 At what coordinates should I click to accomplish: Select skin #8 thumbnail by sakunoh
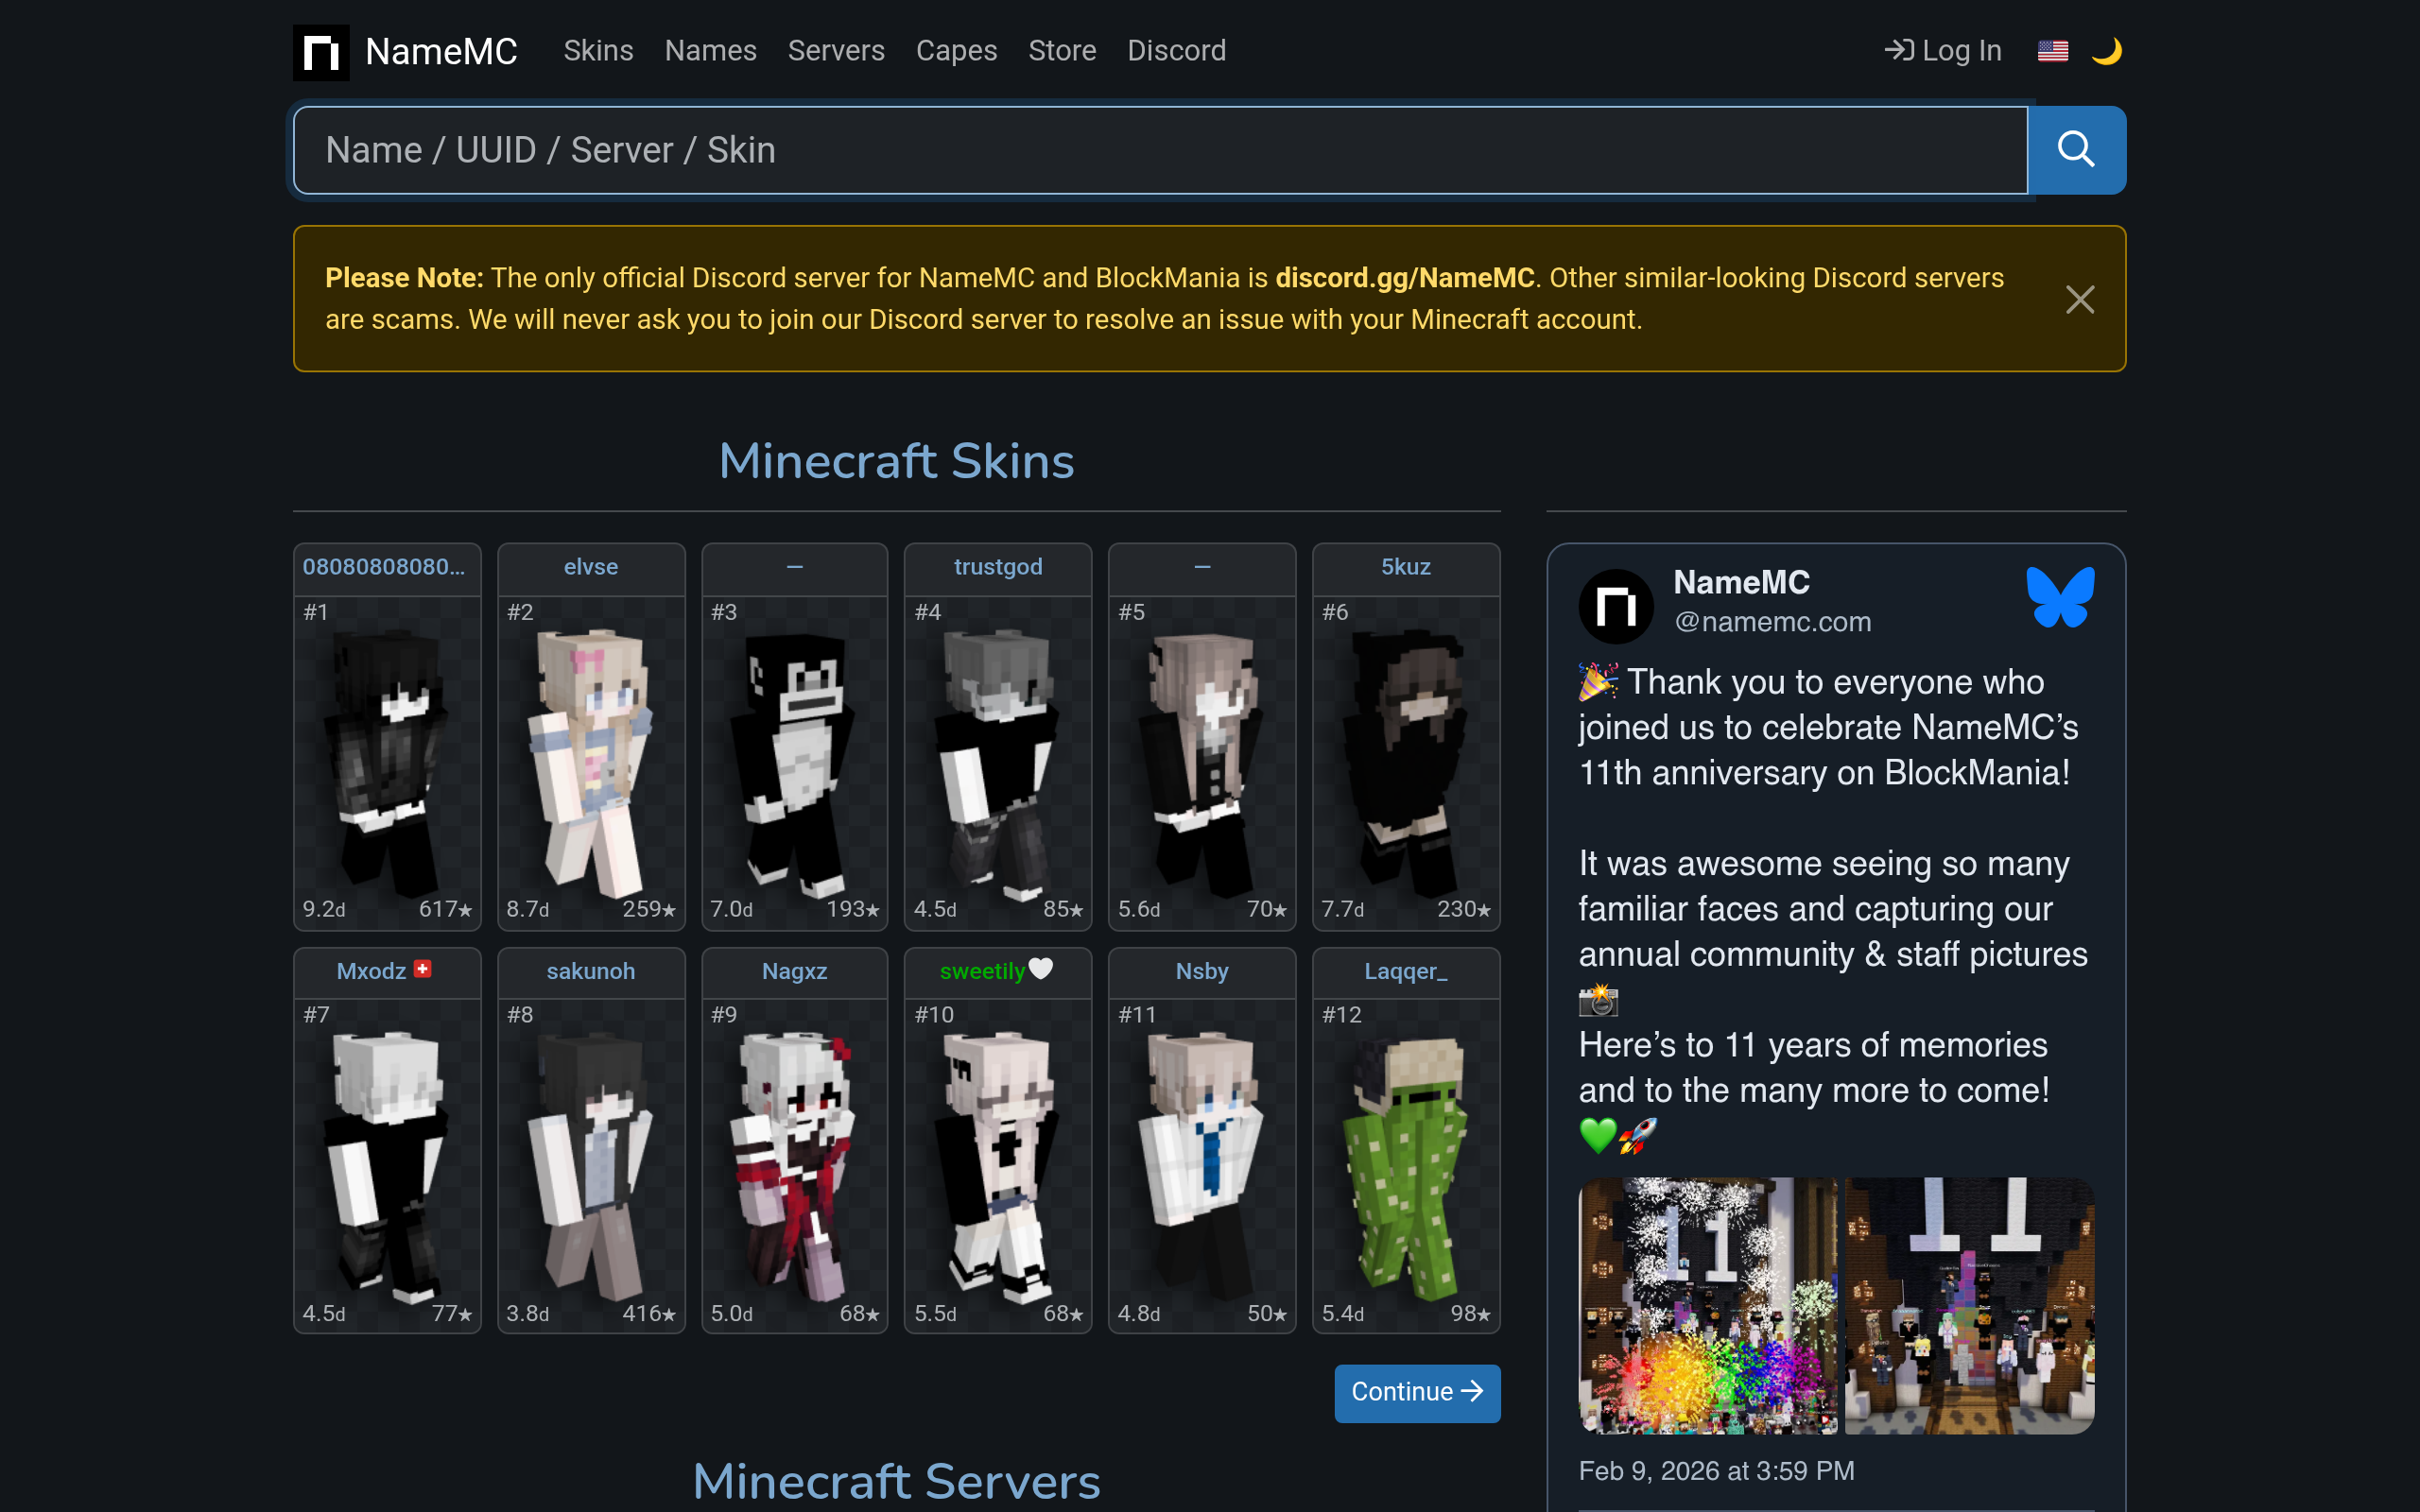[591, 1166]
